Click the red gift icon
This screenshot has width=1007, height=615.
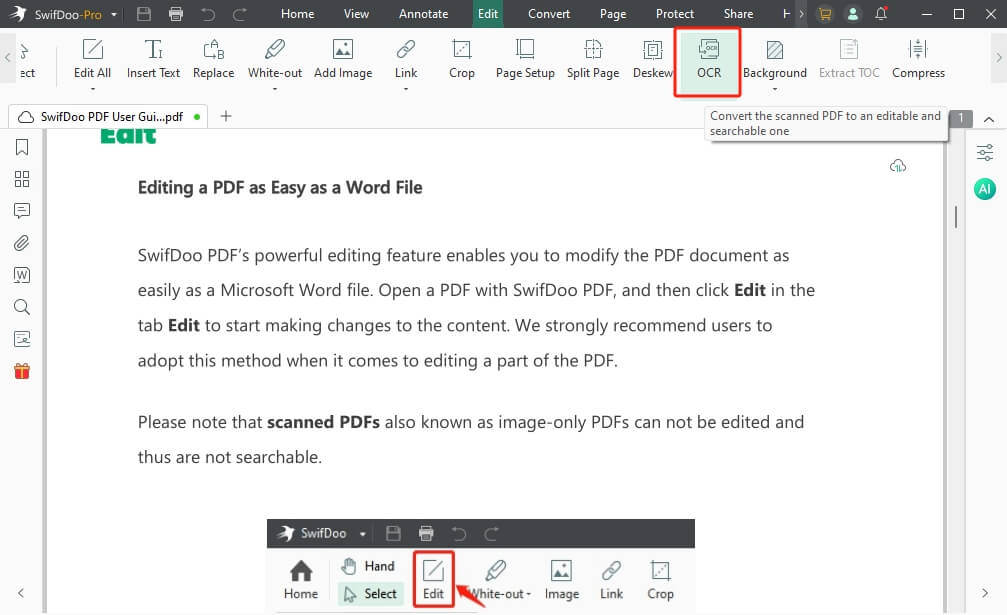tap(22, 371)
